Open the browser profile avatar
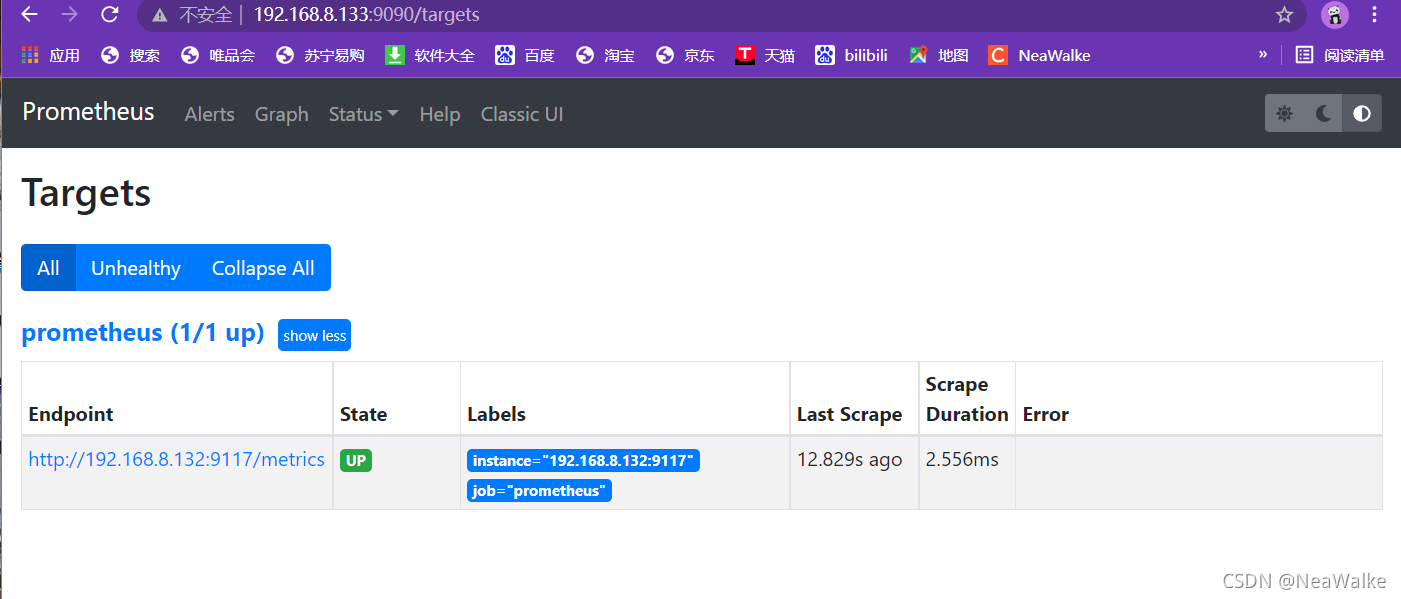Viewport: 1401px width, 599px height. coord(1334,15)
